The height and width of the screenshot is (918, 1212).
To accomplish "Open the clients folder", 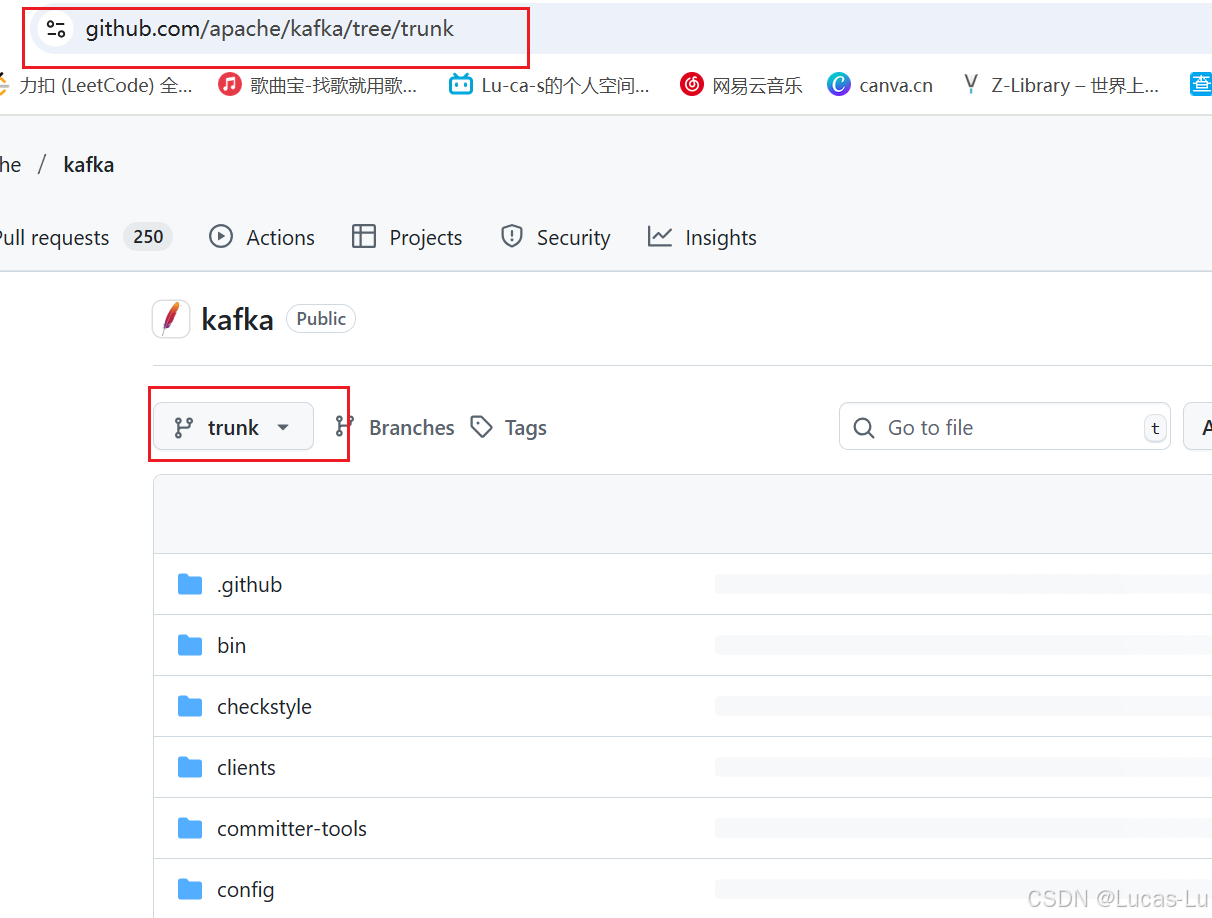I will (x=246, y=767).
